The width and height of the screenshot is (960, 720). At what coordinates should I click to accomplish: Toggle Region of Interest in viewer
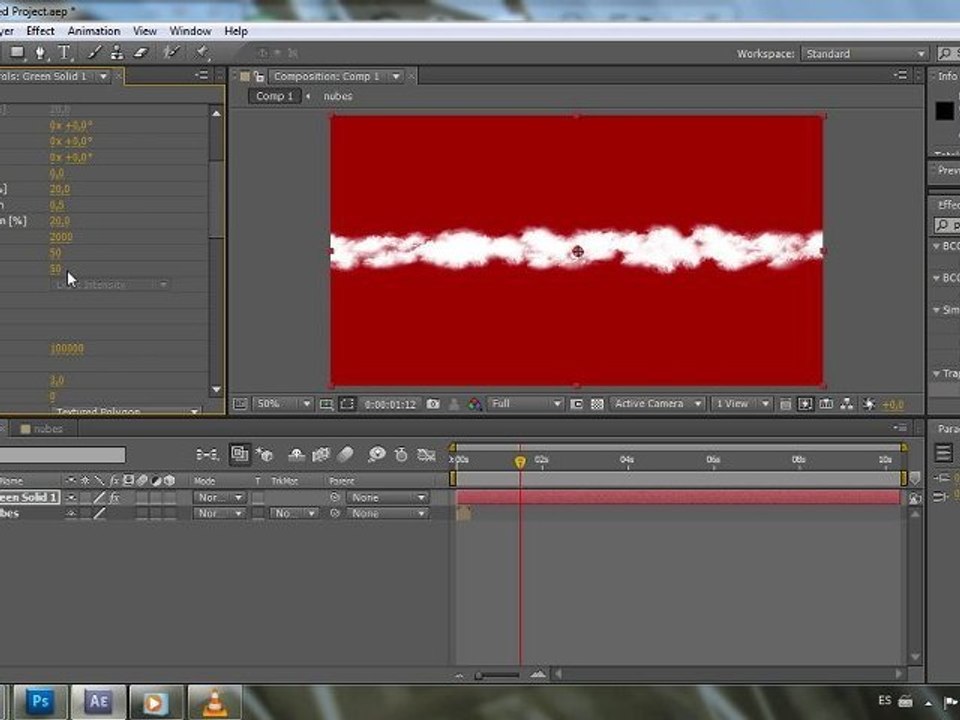[x=576, y=404]
